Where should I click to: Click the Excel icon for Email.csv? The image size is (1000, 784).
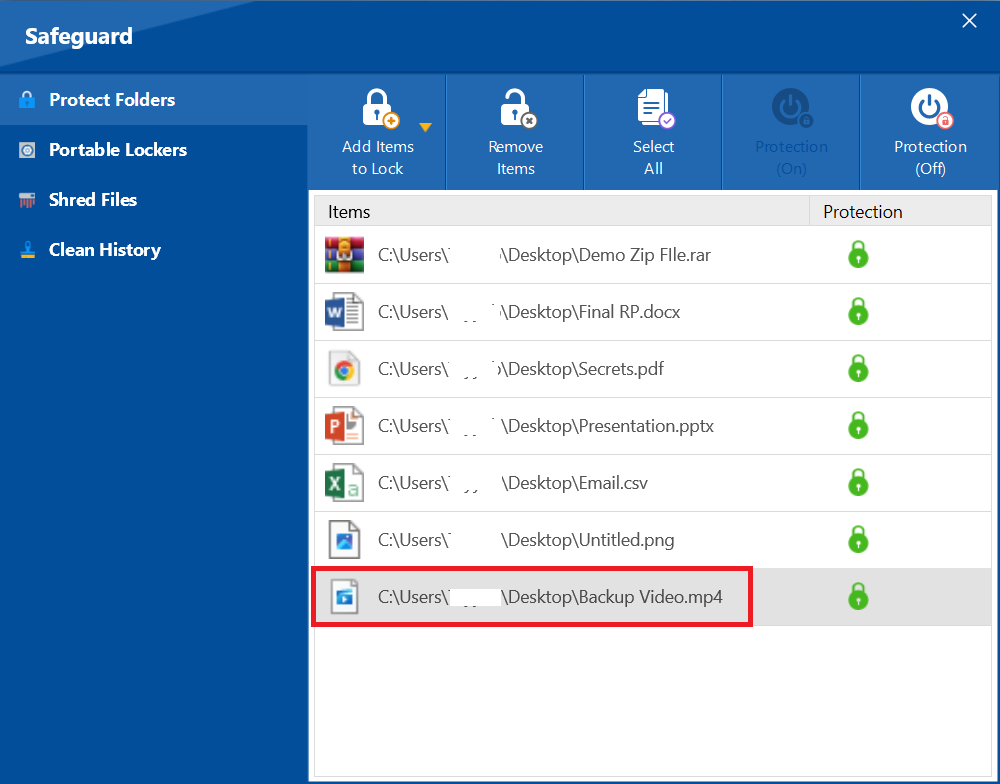[x=344, y=483]
